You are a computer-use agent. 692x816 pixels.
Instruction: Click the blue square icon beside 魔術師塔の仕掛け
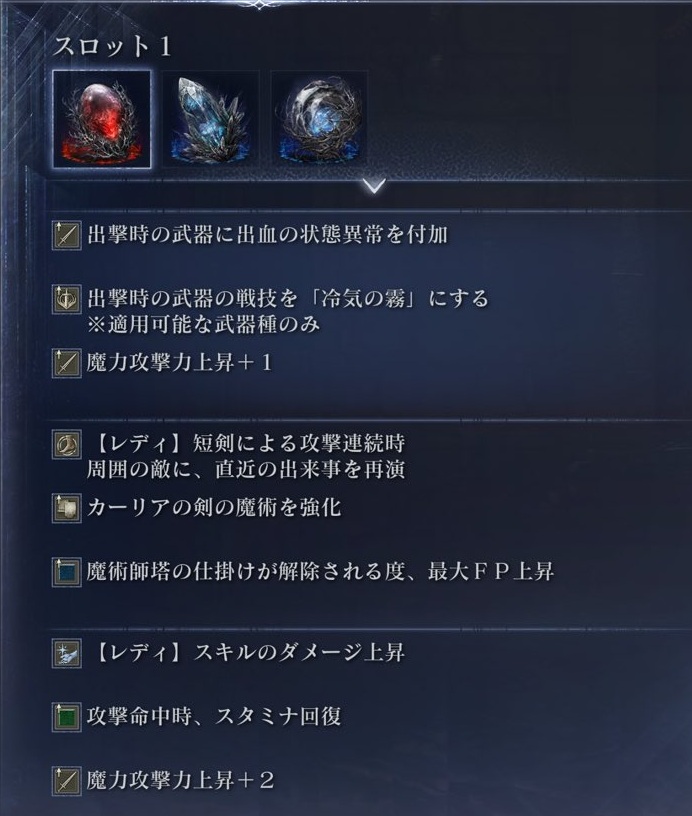67,572
